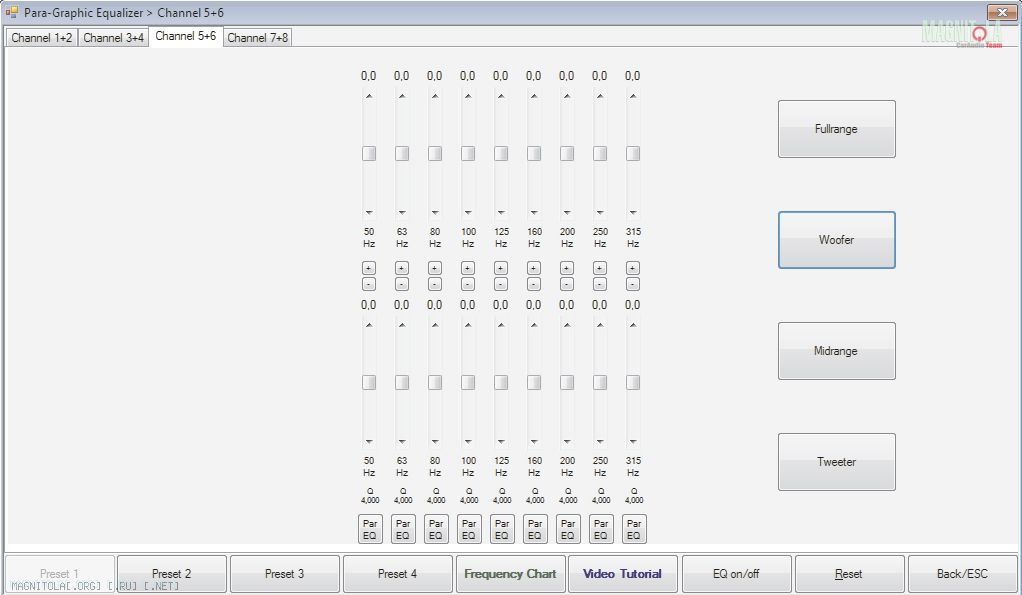1022x595 pixels.
Task: Click the down arrow of upper 160 Hz slider
Action: [534, 212]
